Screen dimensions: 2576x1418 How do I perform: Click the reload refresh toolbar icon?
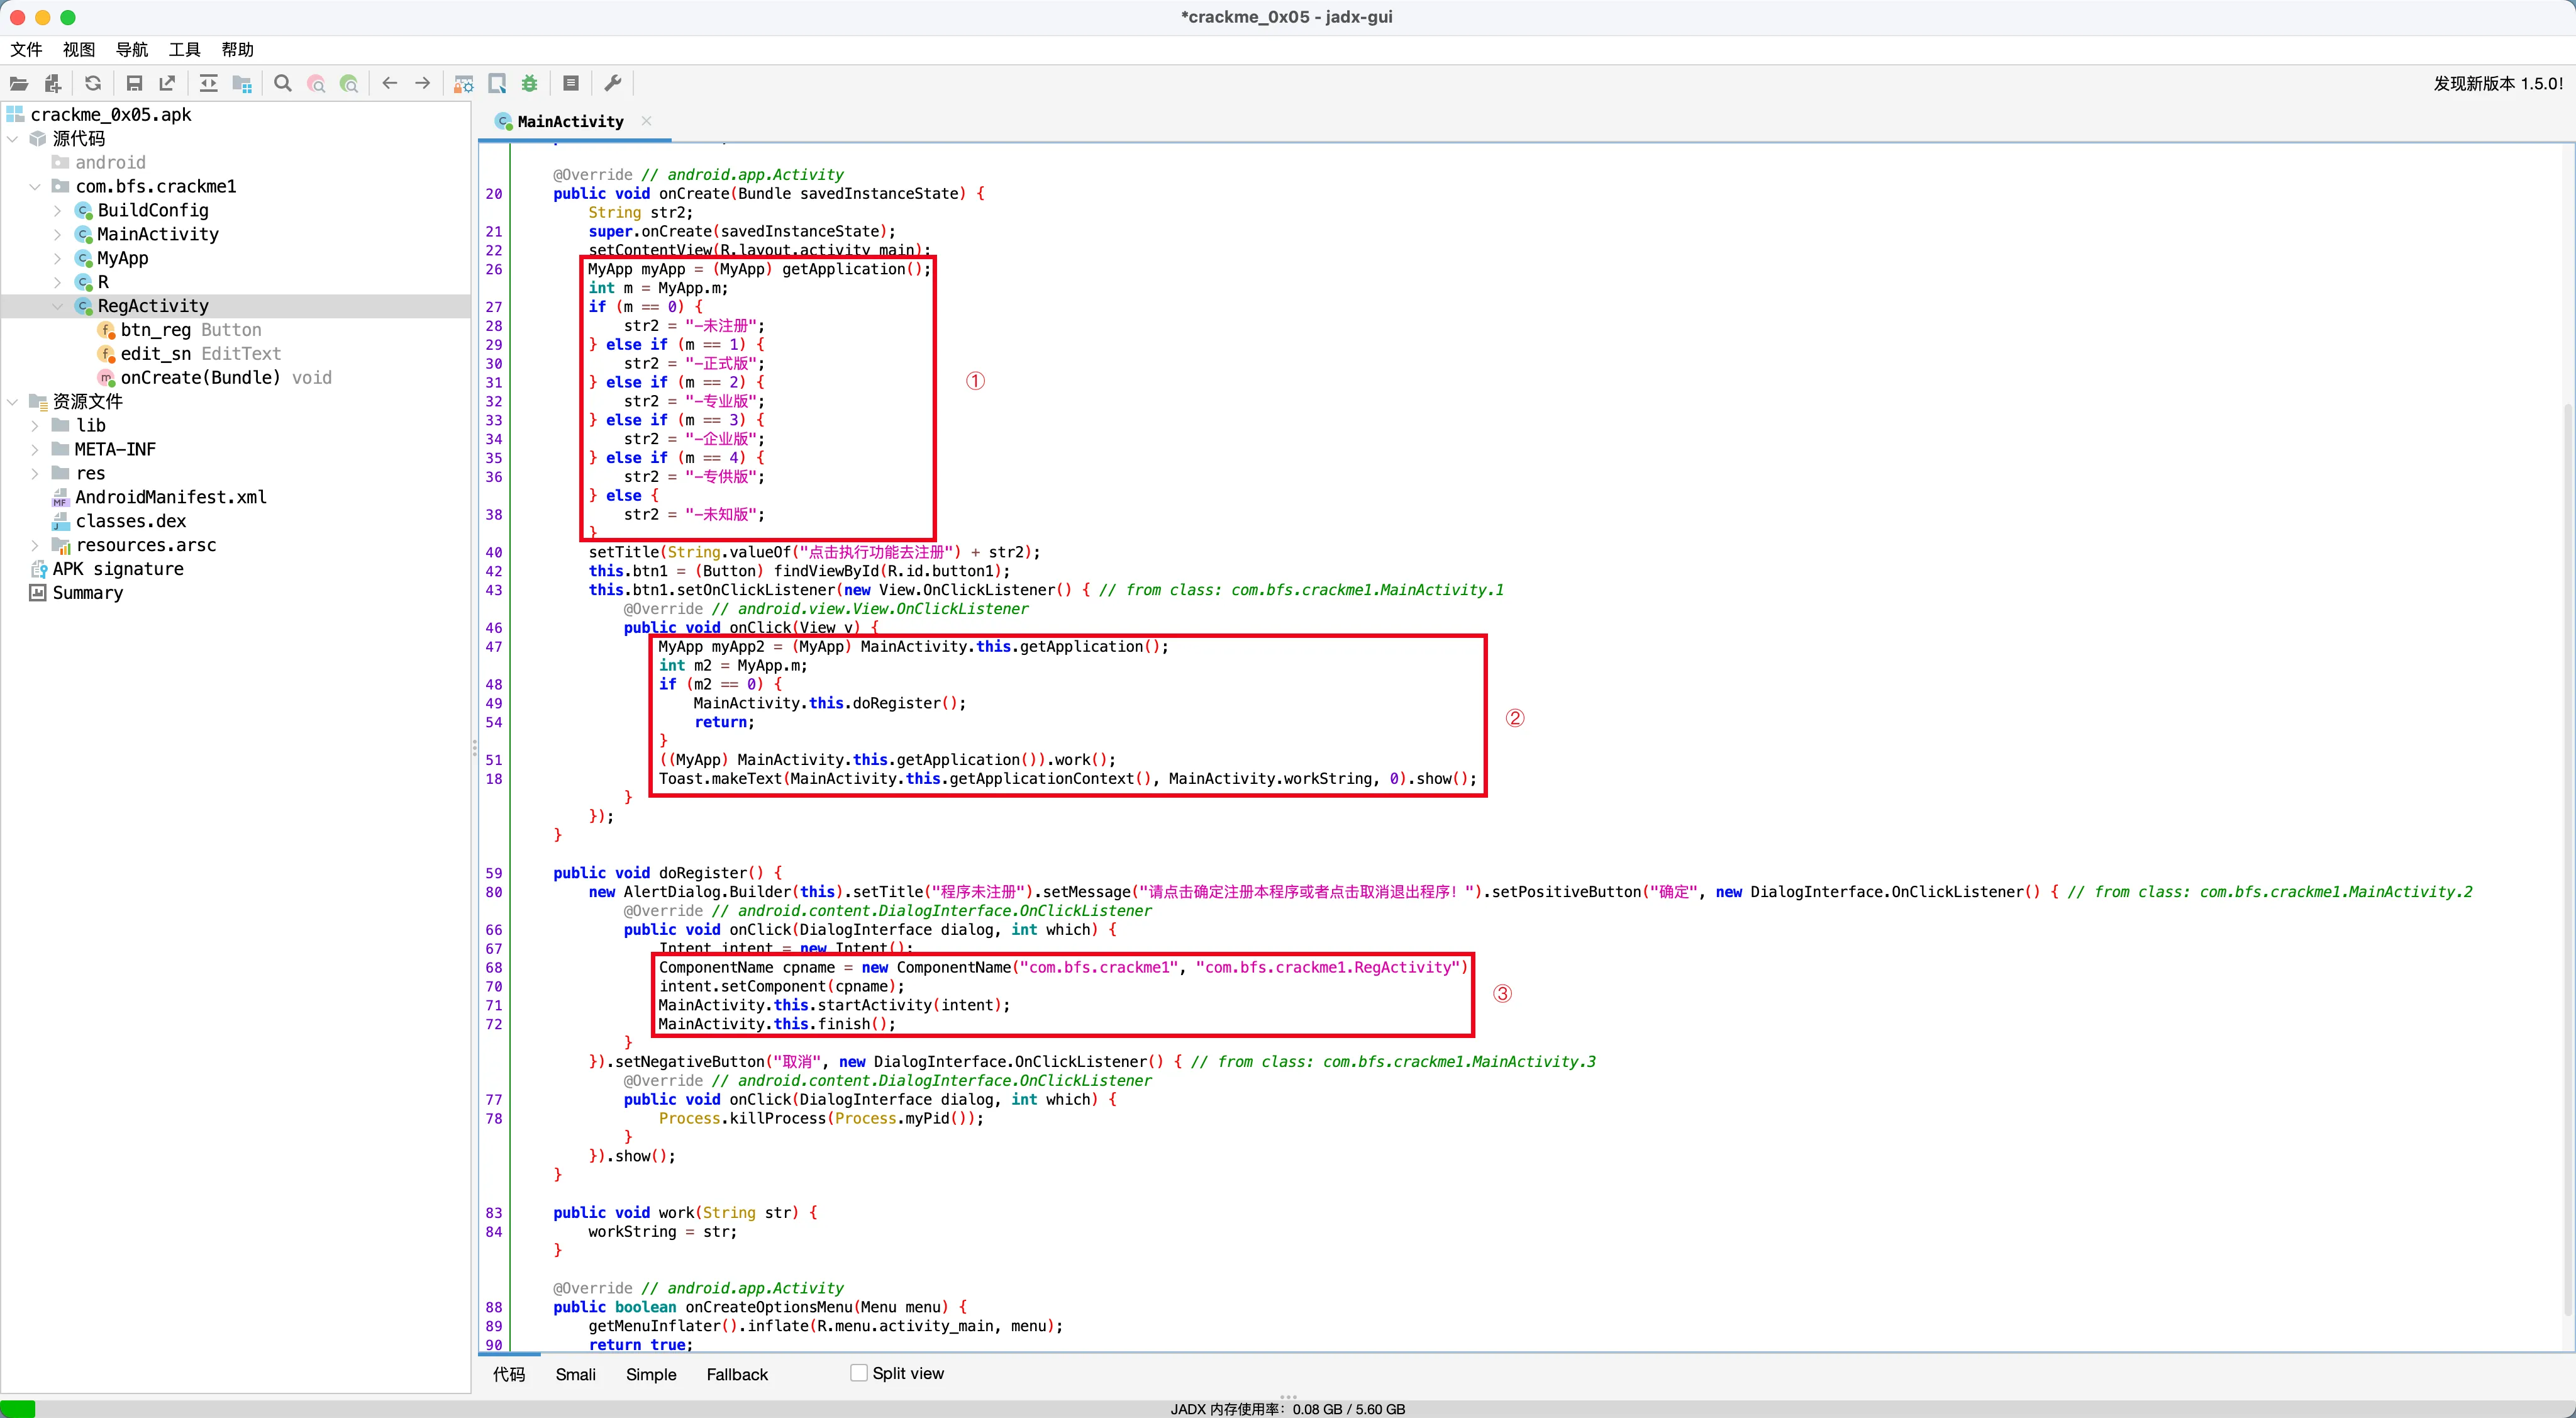click(93, 84)
